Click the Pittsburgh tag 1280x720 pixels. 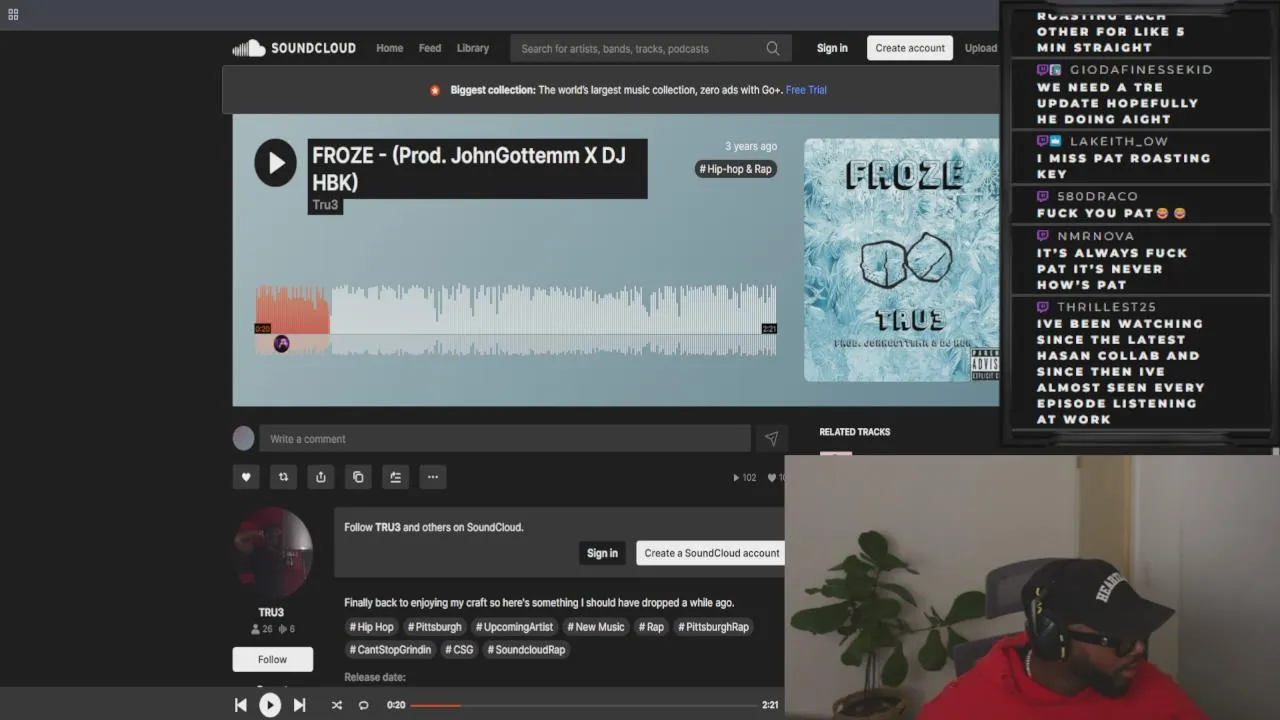pyautogui.click(x=434, y=627)
